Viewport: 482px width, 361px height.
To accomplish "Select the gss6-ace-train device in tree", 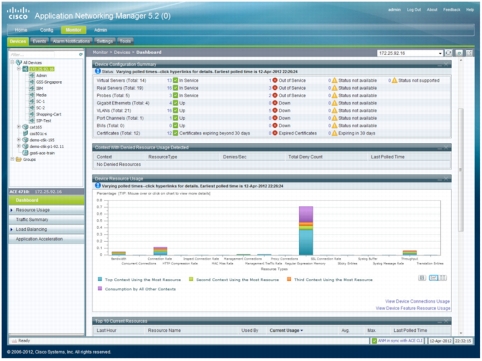I will (x=42, y=153).
